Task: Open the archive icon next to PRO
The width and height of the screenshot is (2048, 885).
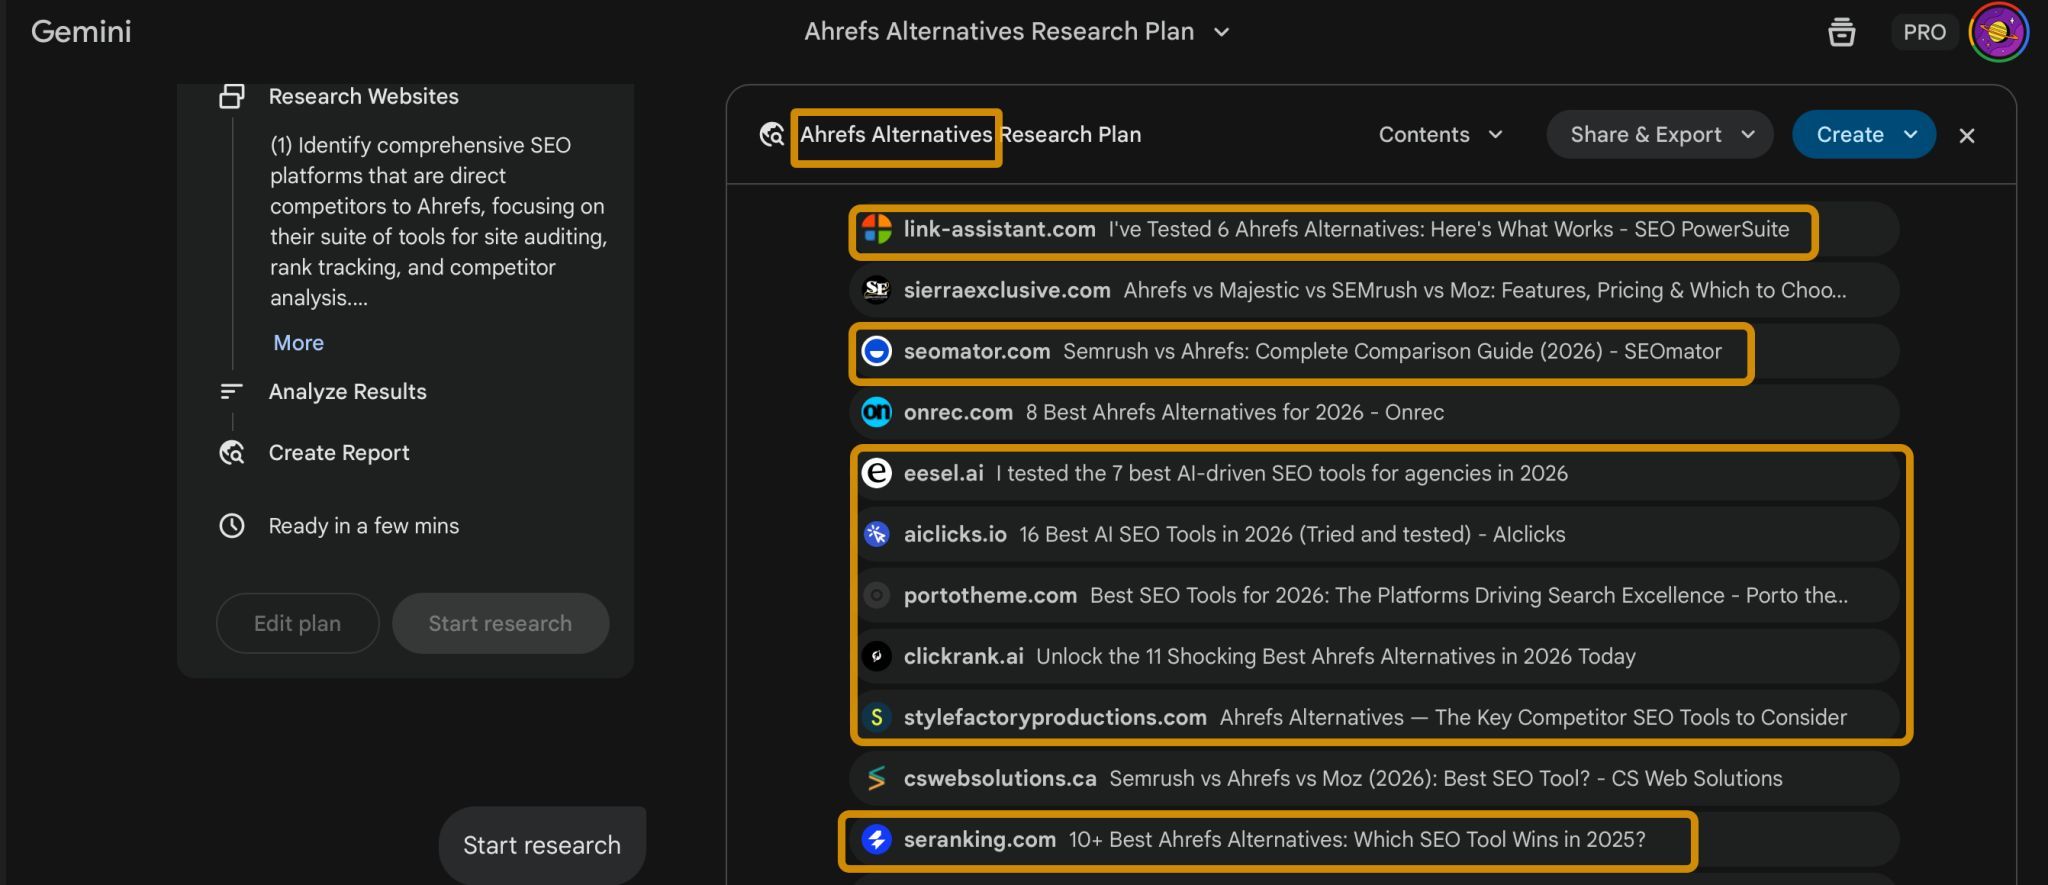Action: coord(1841,32)
